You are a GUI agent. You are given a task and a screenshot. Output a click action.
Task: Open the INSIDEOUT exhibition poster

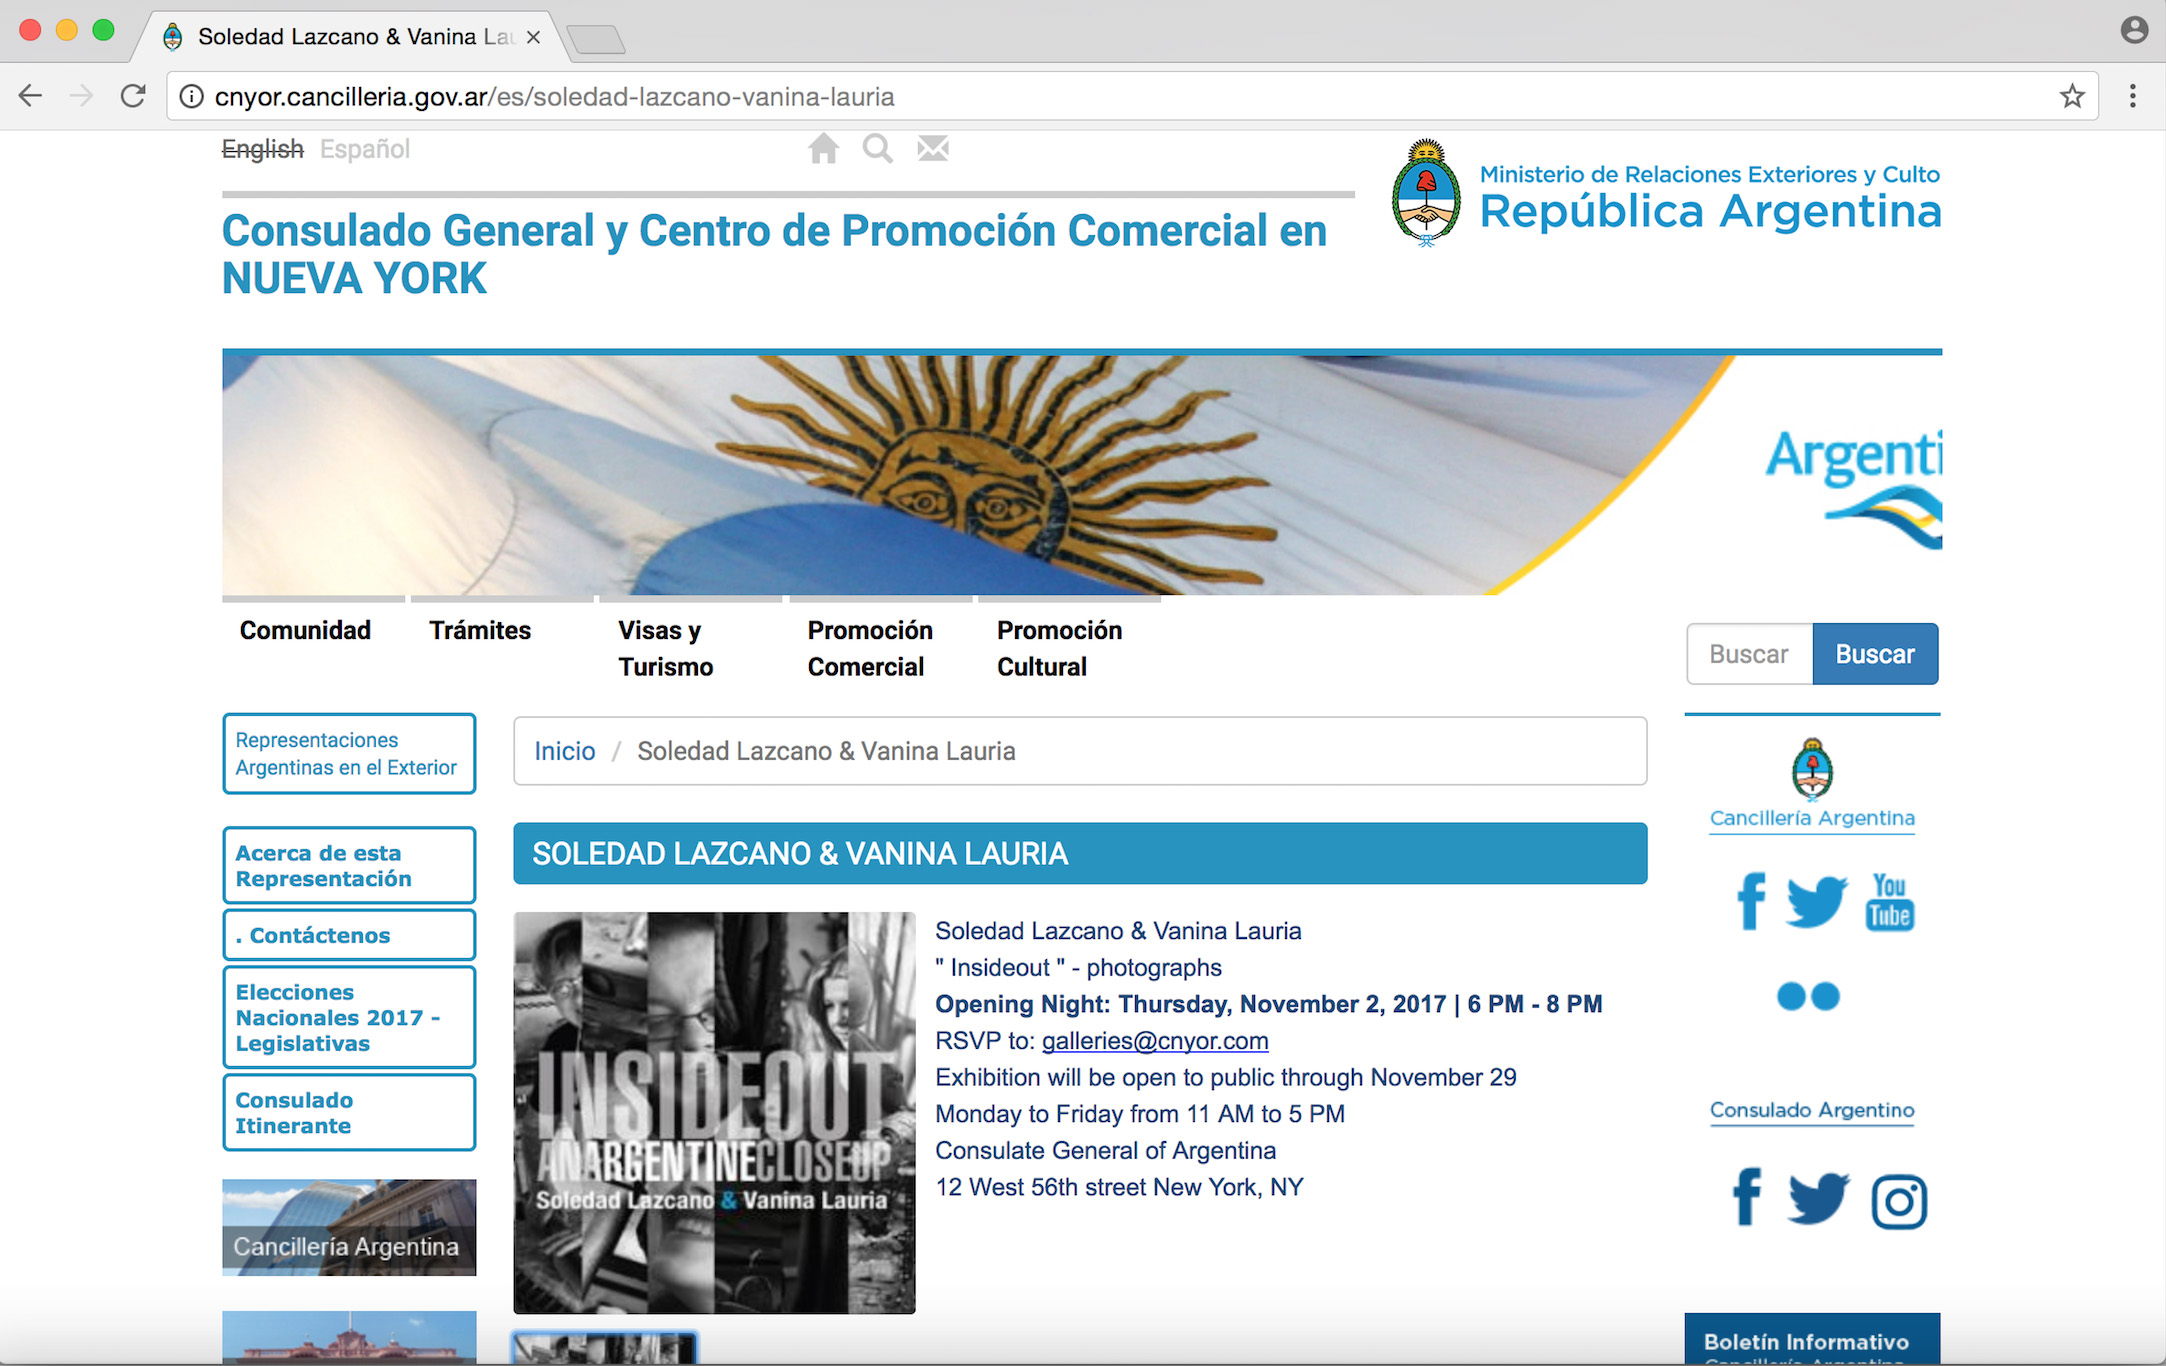pos(714,1111)
